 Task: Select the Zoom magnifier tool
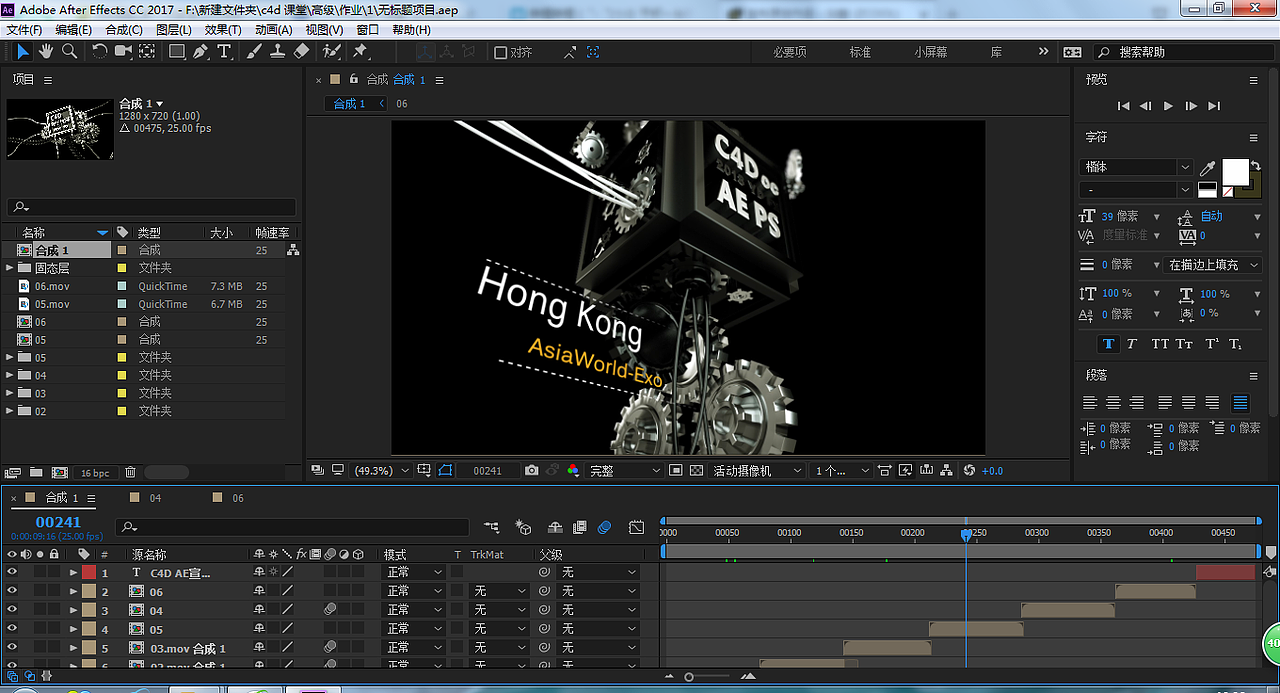point(69,51)
